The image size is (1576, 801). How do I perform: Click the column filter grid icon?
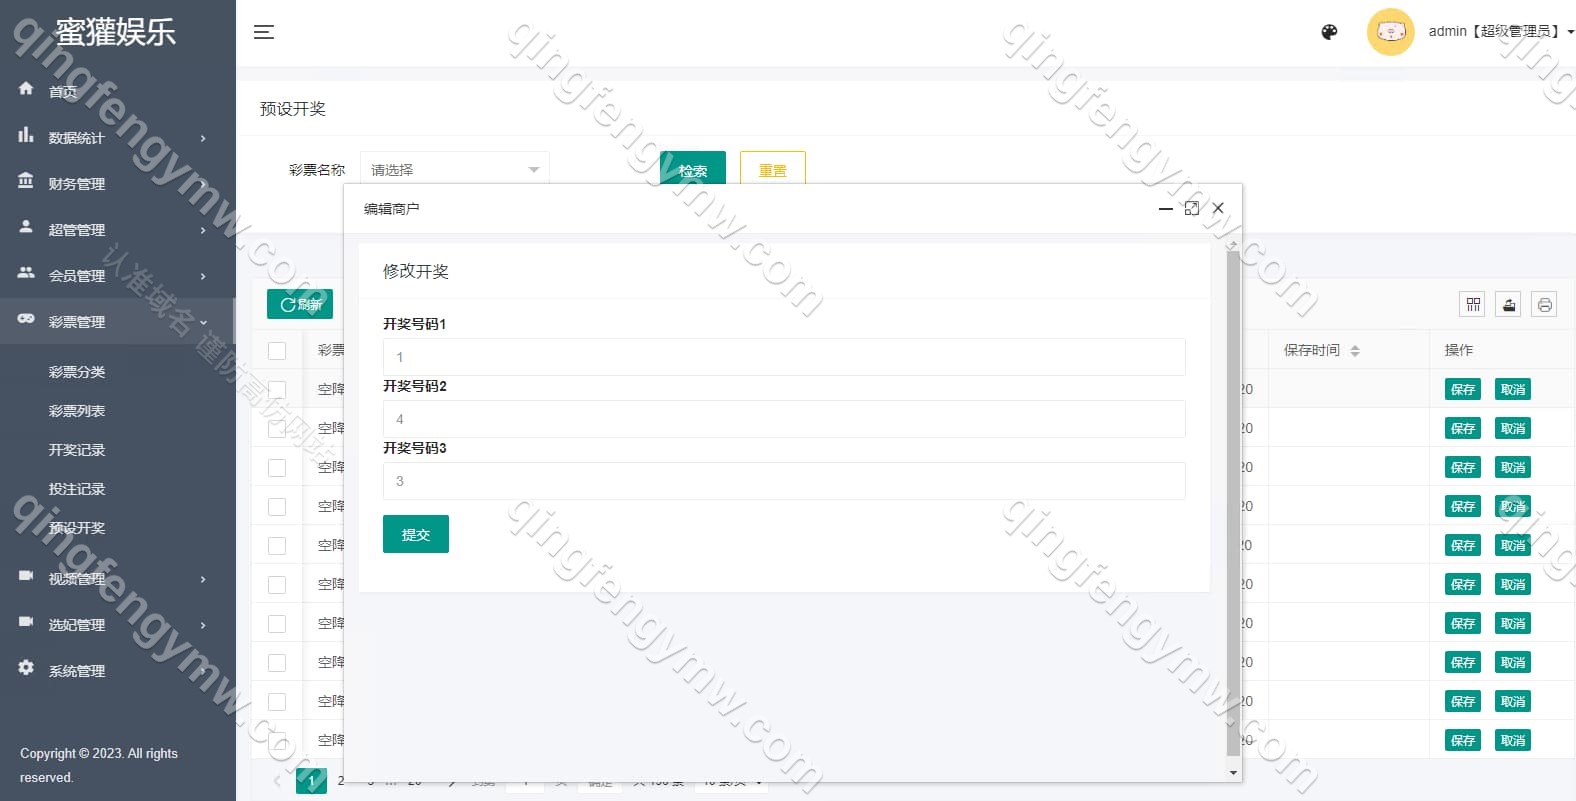(x=1473, y=305)
